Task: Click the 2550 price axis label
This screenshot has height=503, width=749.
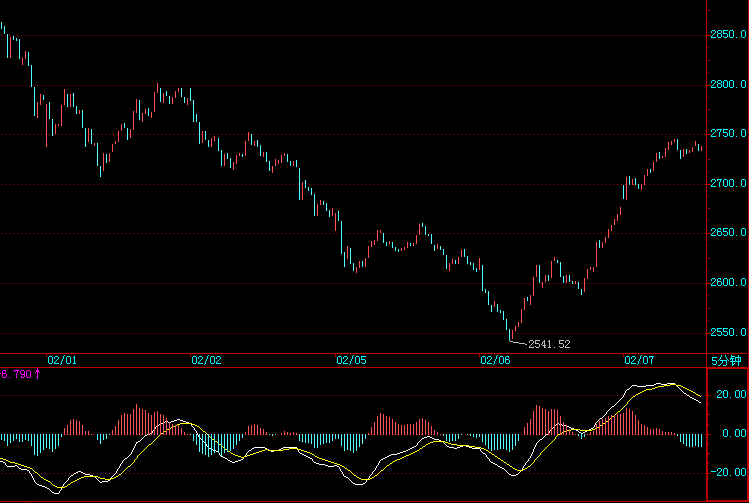Action: coord(729,333)
